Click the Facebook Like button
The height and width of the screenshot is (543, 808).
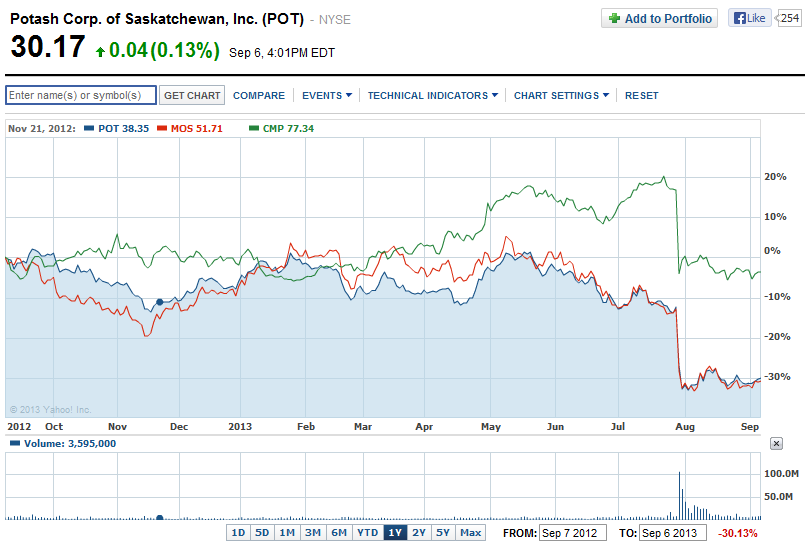pos(750,18)
